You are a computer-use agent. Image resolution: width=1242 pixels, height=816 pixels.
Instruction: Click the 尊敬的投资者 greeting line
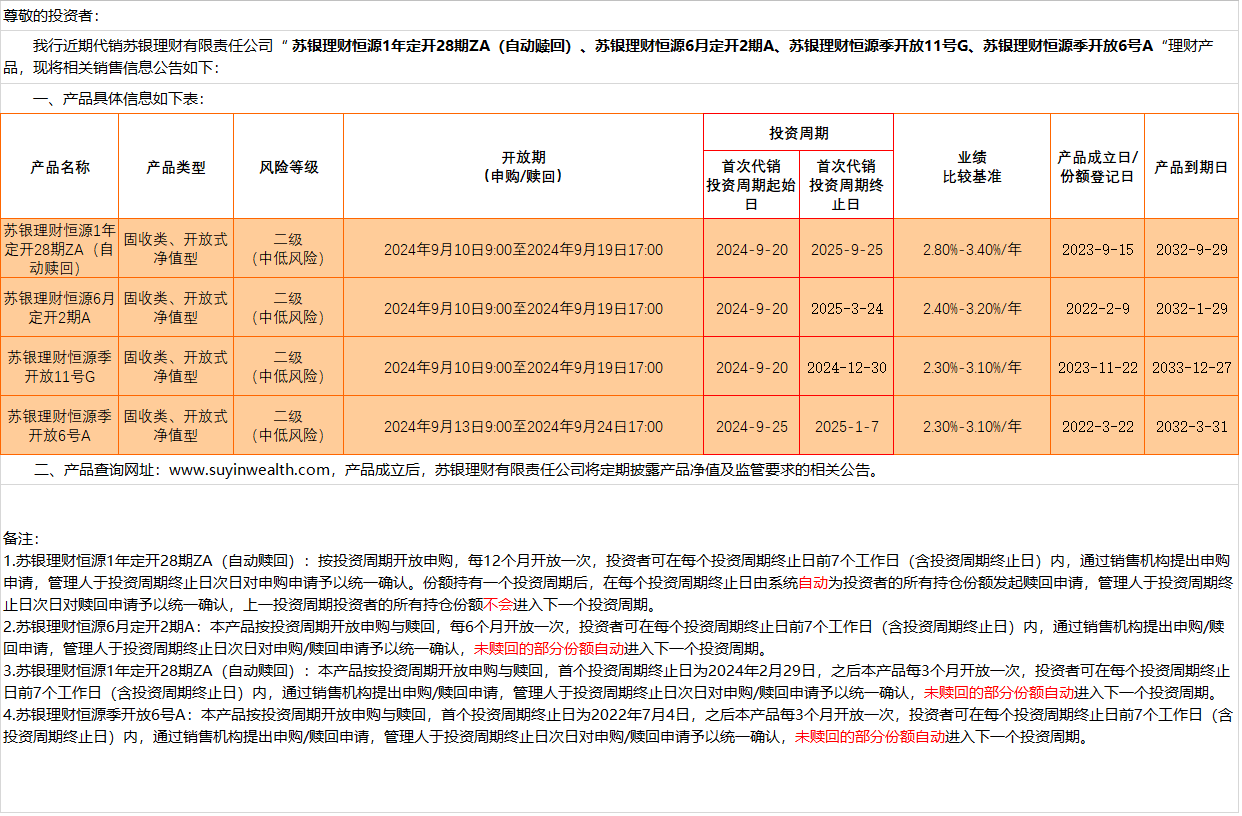(x=51, y=16)
